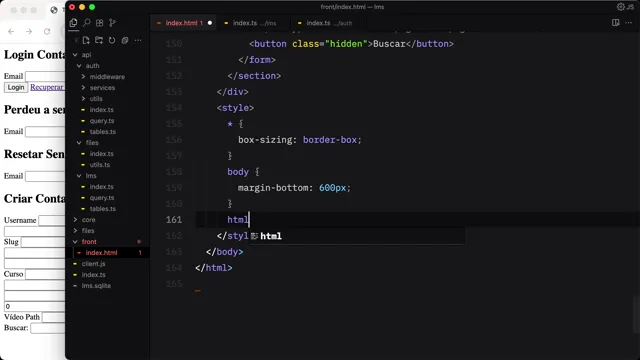Click the Slug input field in browser

click(43, 242)
